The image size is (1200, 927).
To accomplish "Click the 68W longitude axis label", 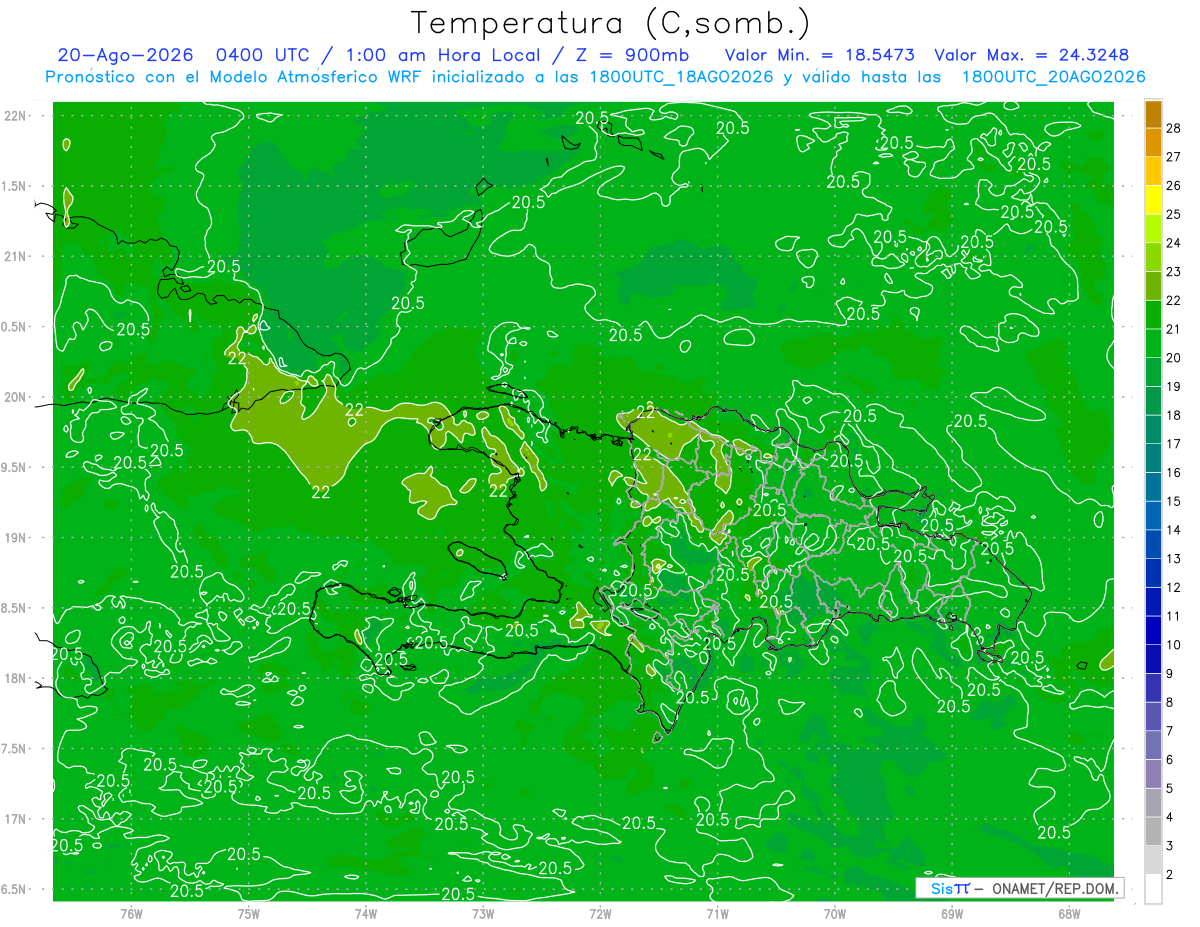I will [x=1069, y=914].
